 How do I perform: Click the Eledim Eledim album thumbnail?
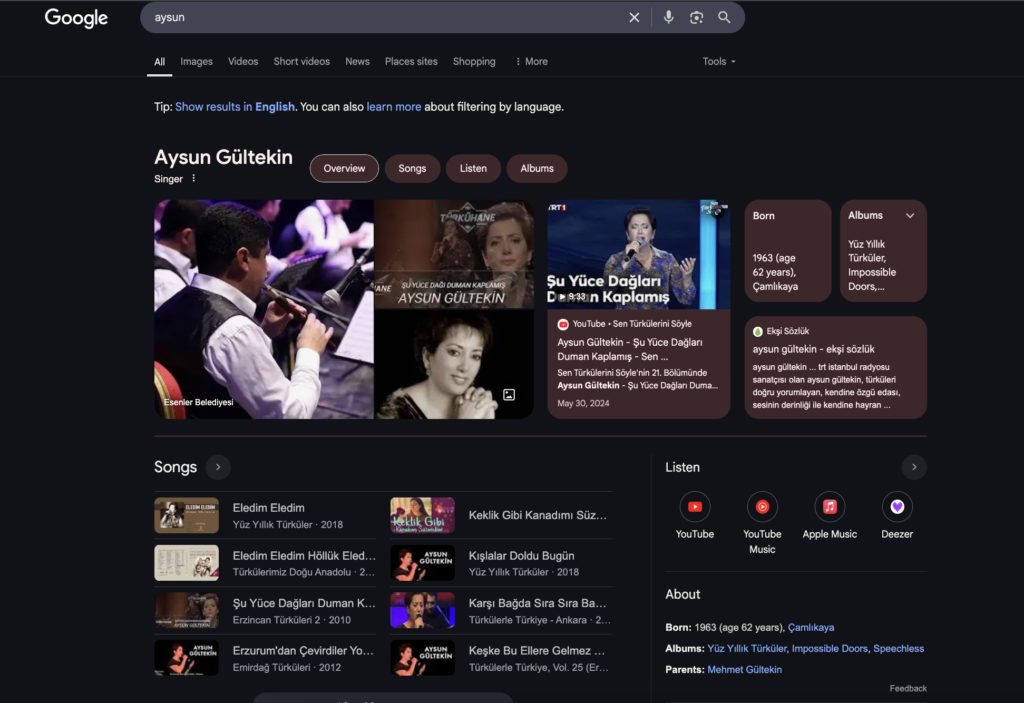pyautogui.click(x=186, y=515)
